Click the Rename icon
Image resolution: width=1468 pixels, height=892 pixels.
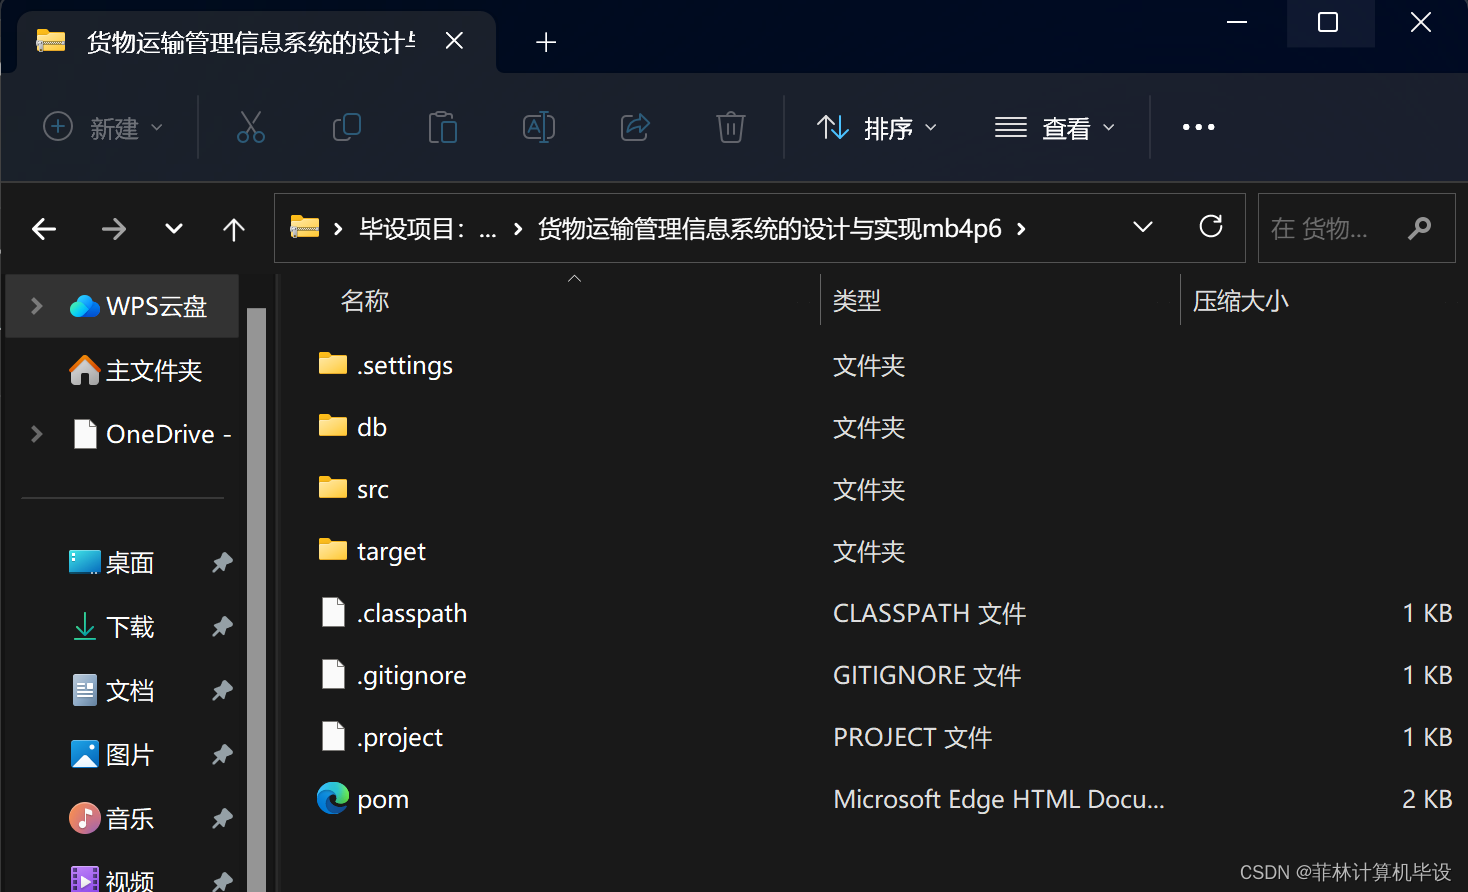point(538,128)
